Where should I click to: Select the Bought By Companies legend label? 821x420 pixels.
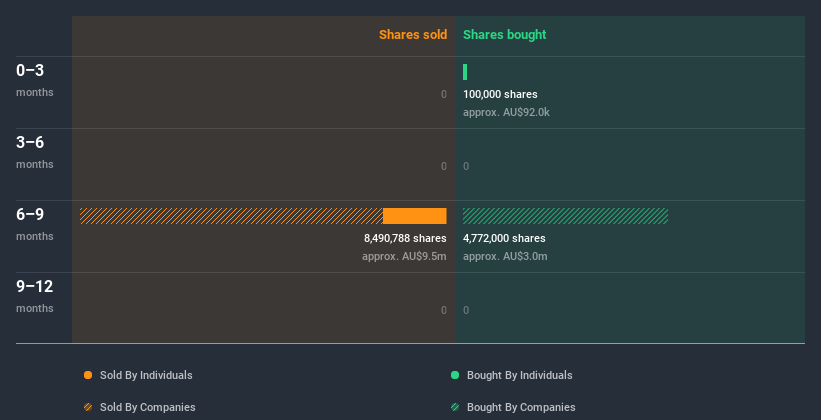[x=521, y=407]
